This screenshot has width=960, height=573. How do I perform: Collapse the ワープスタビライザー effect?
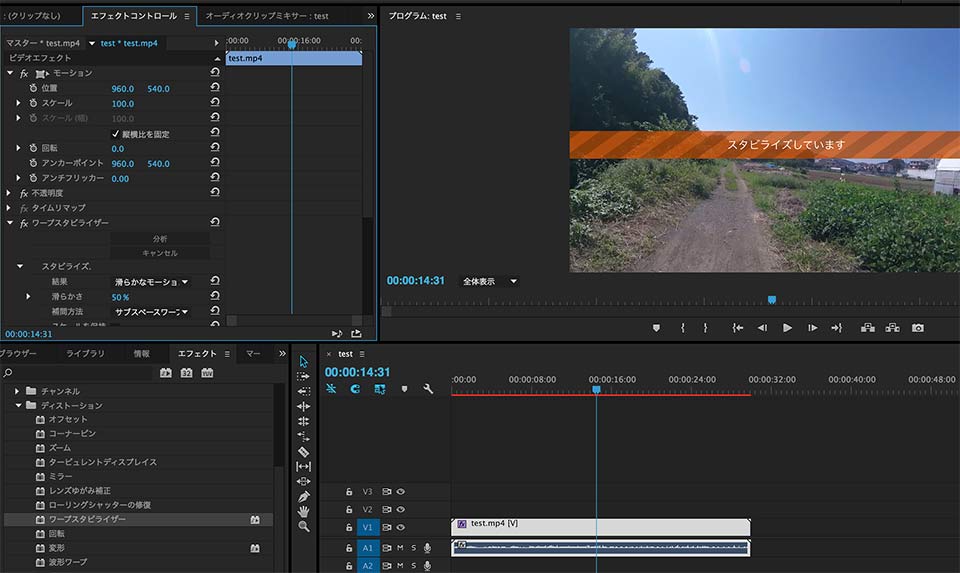point(10,223)
